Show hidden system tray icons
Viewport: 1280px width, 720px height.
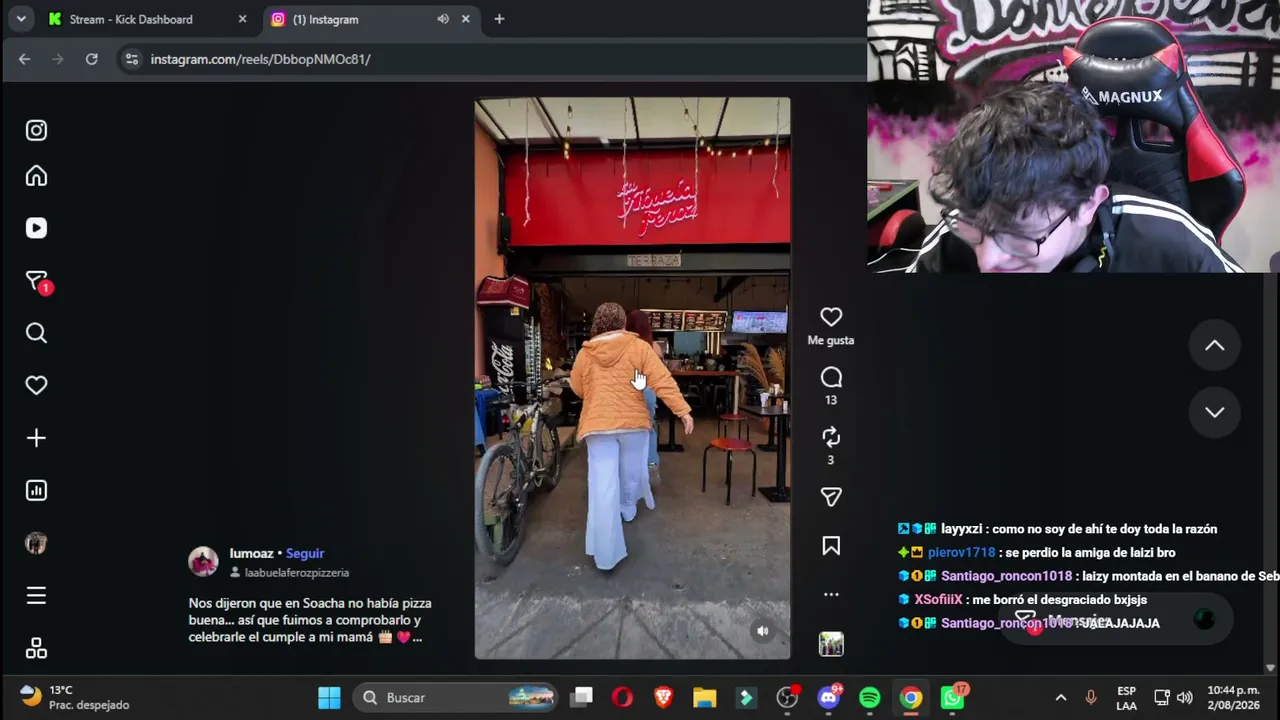1061,698
